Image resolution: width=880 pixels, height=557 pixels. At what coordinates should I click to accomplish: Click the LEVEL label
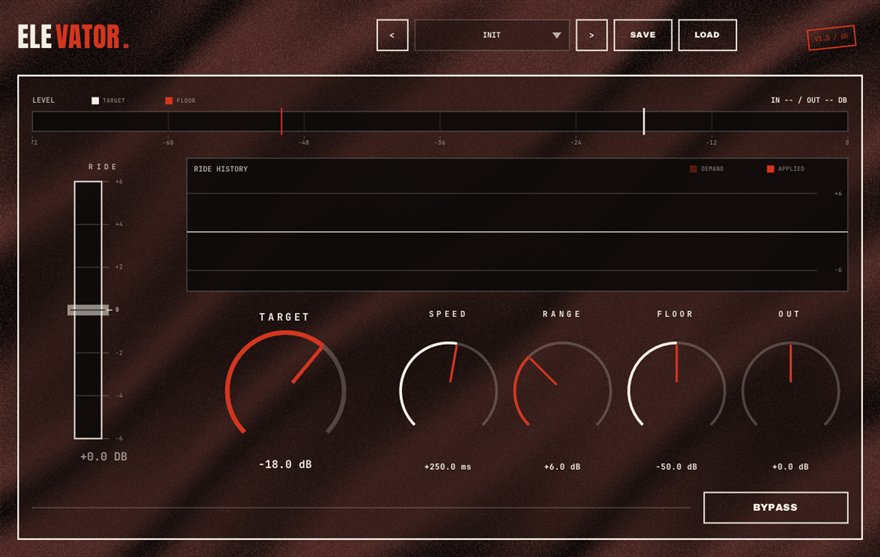[43, 101]
